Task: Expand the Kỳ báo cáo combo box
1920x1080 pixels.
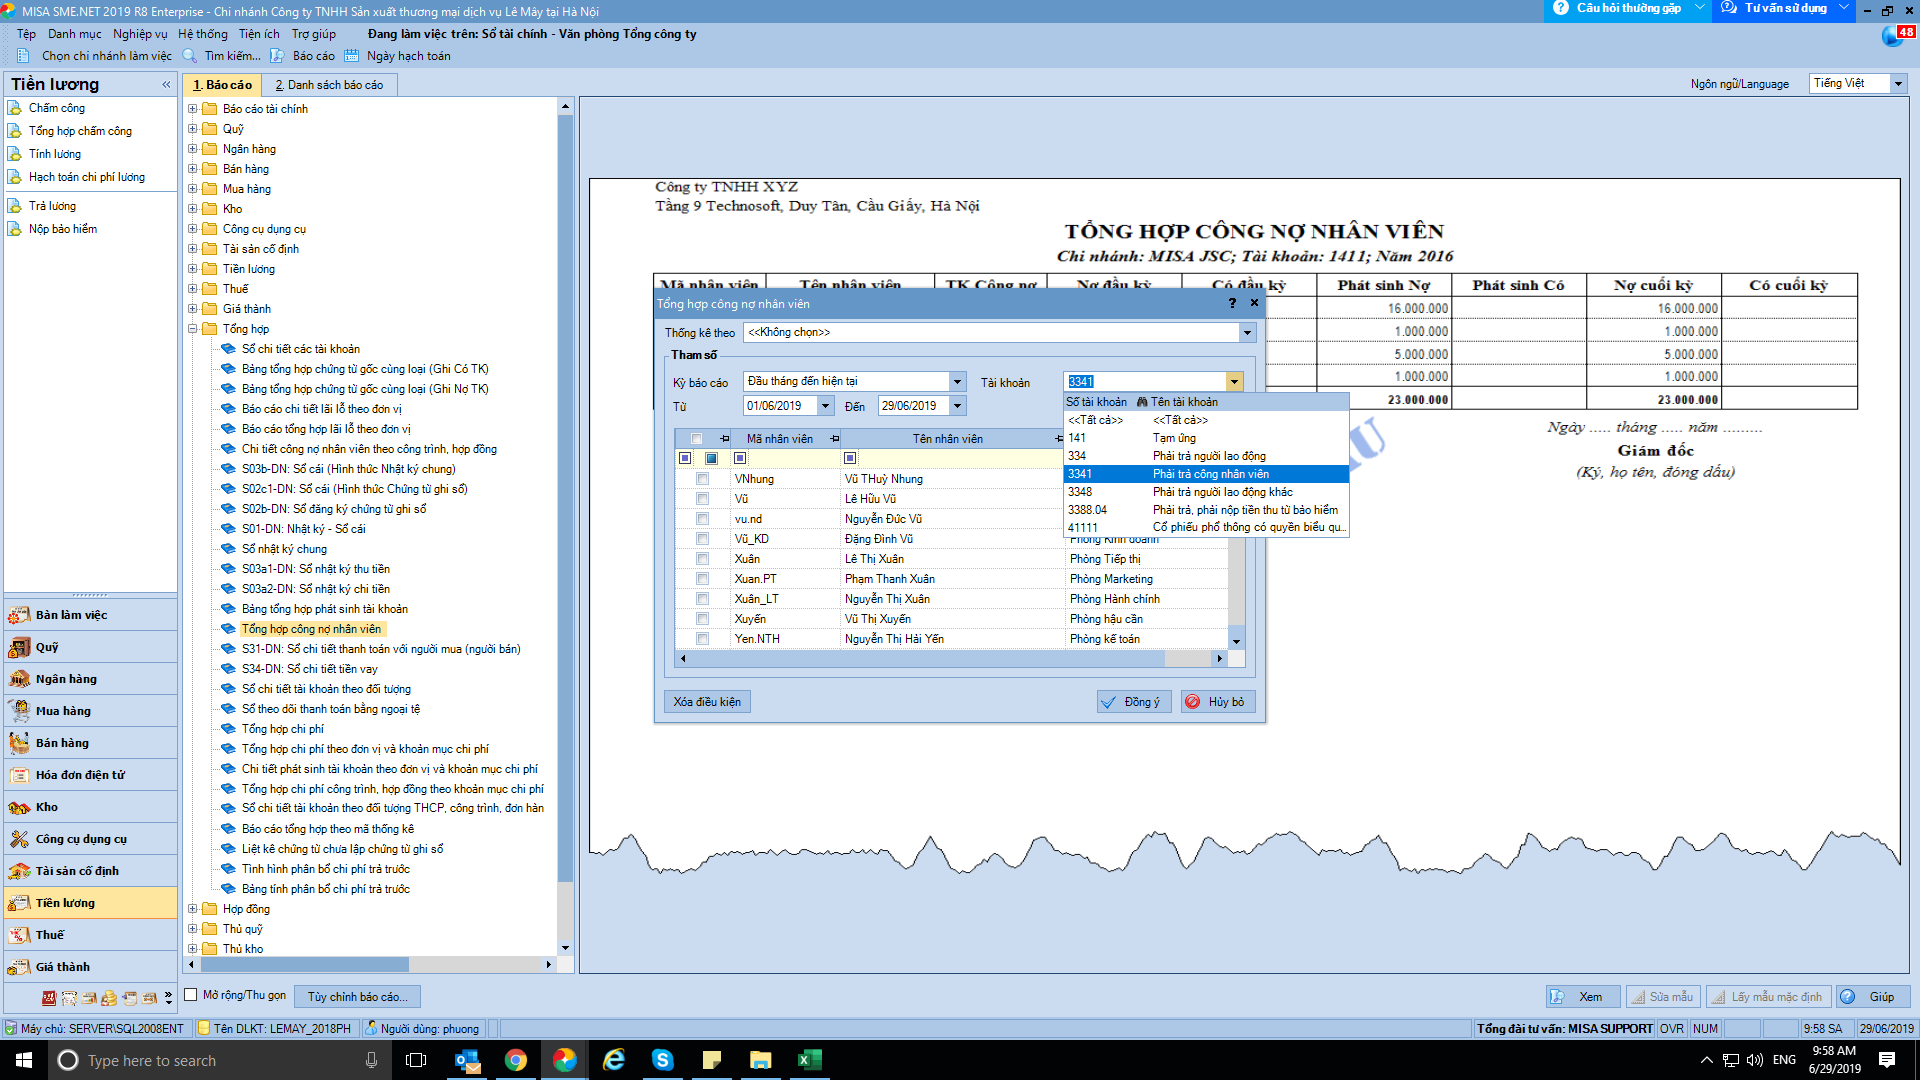Action: pyautogui.click(x=957, y=381)
